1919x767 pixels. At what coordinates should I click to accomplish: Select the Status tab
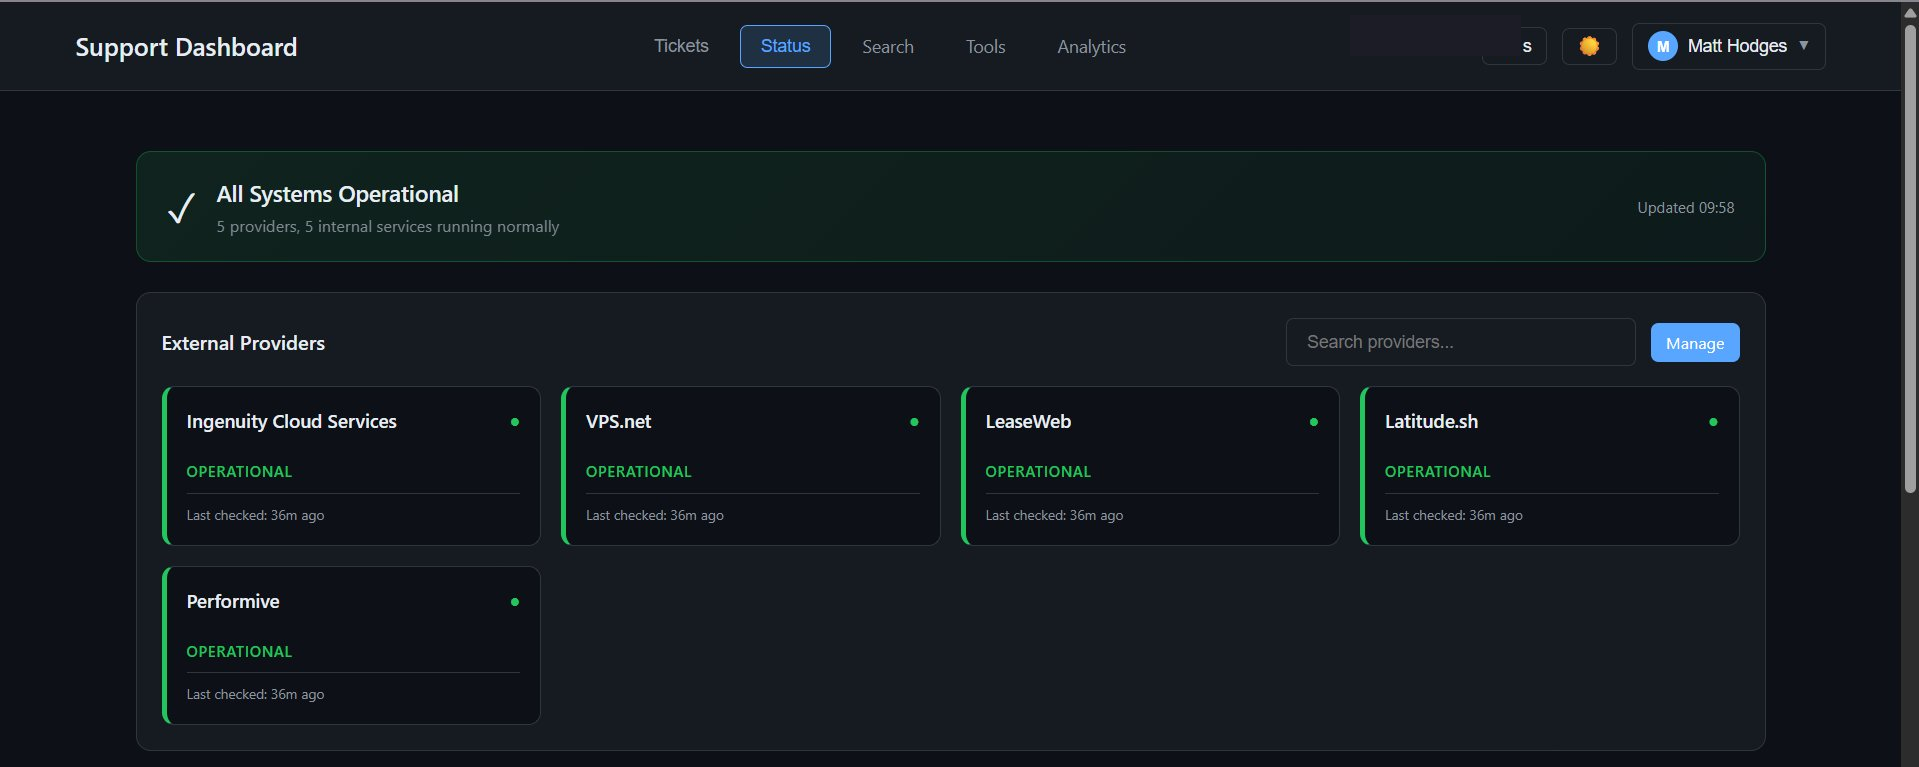[785, 46]
